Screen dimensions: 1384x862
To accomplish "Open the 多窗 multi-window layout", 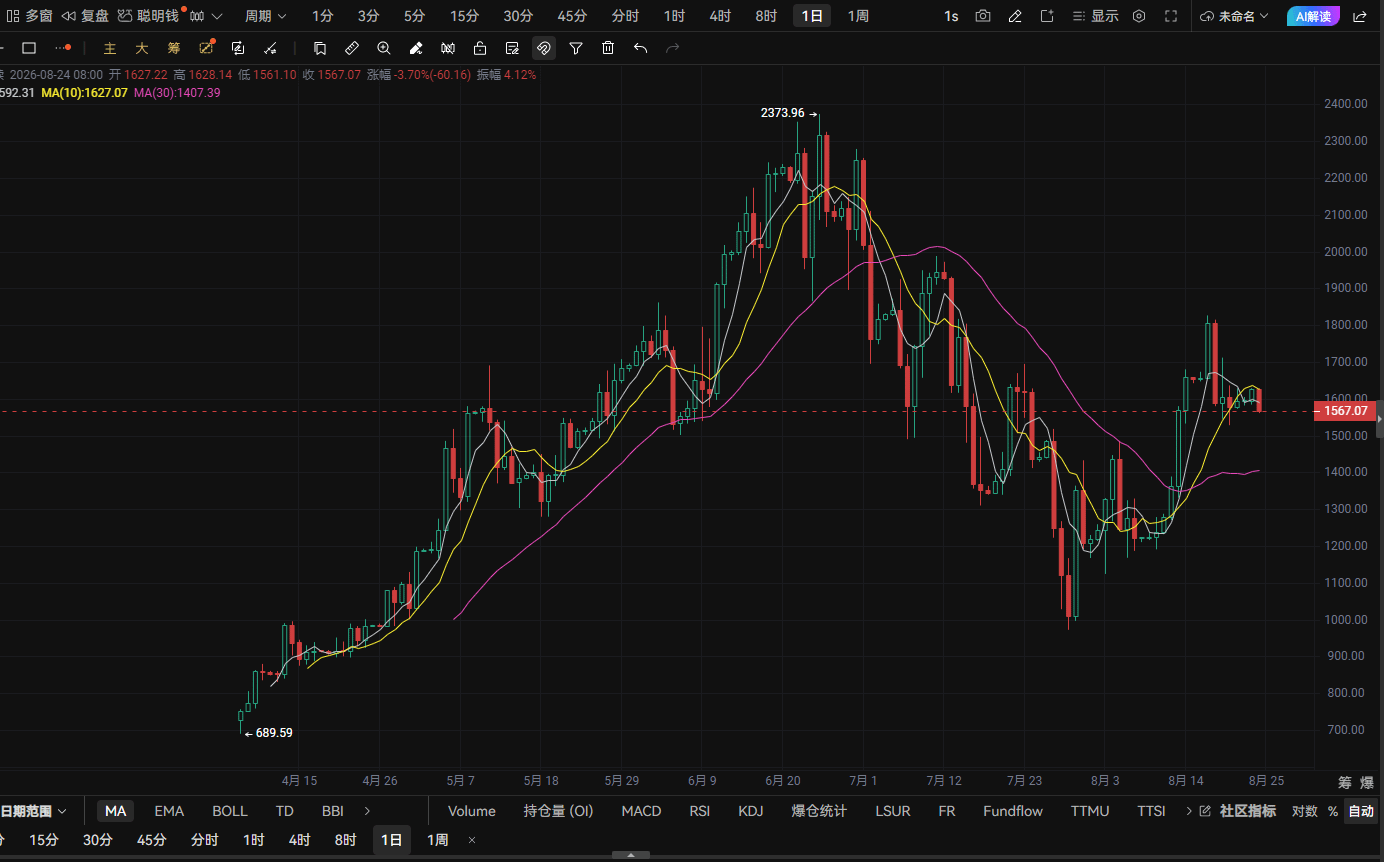I will tap(30, 16).
